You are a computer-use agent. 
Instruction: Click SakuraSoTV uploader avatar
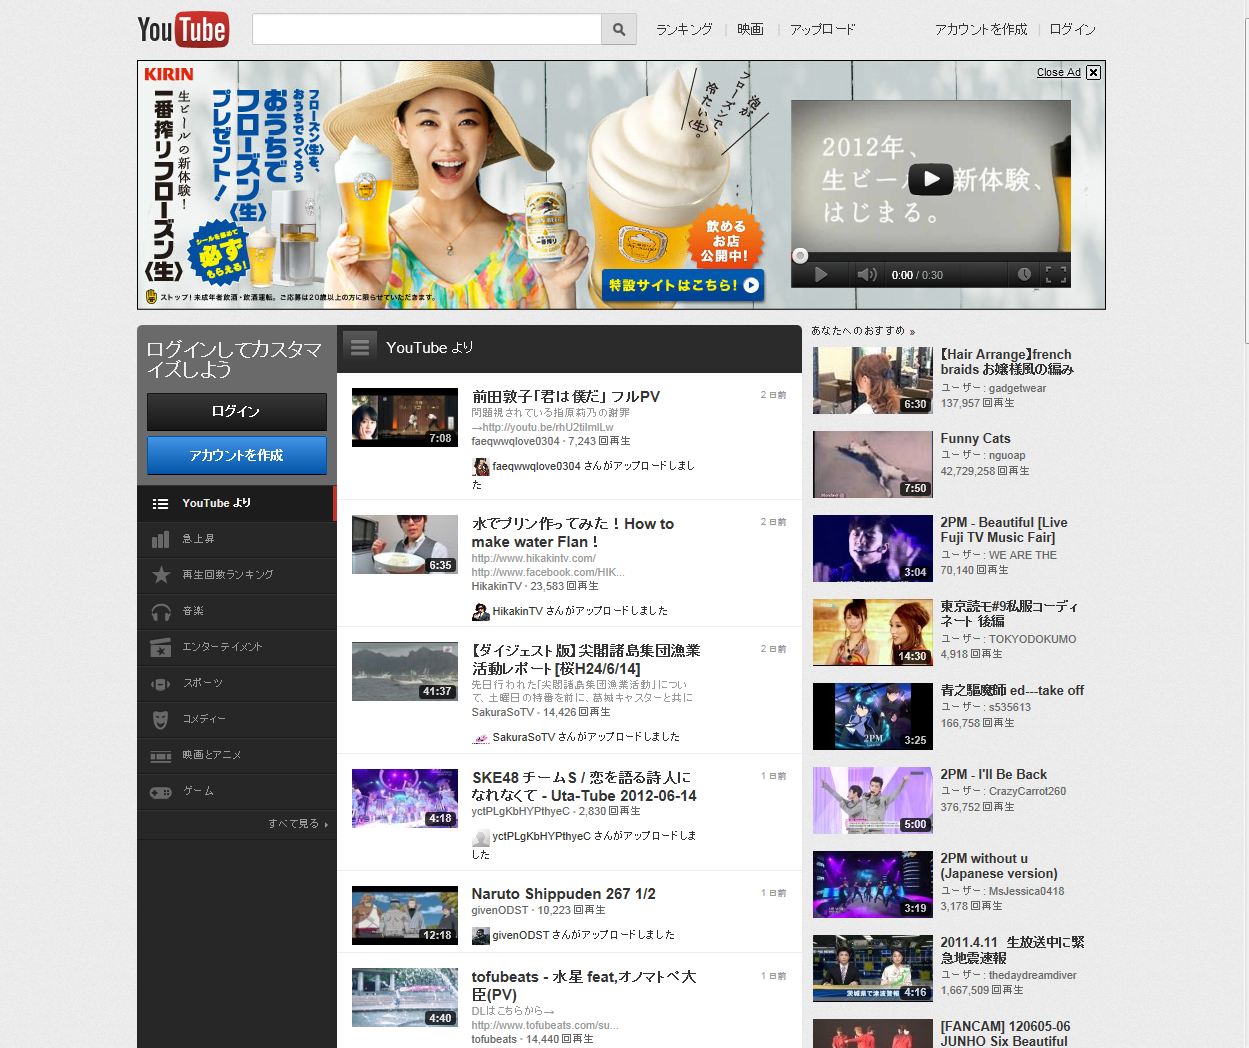coord(481,737)
